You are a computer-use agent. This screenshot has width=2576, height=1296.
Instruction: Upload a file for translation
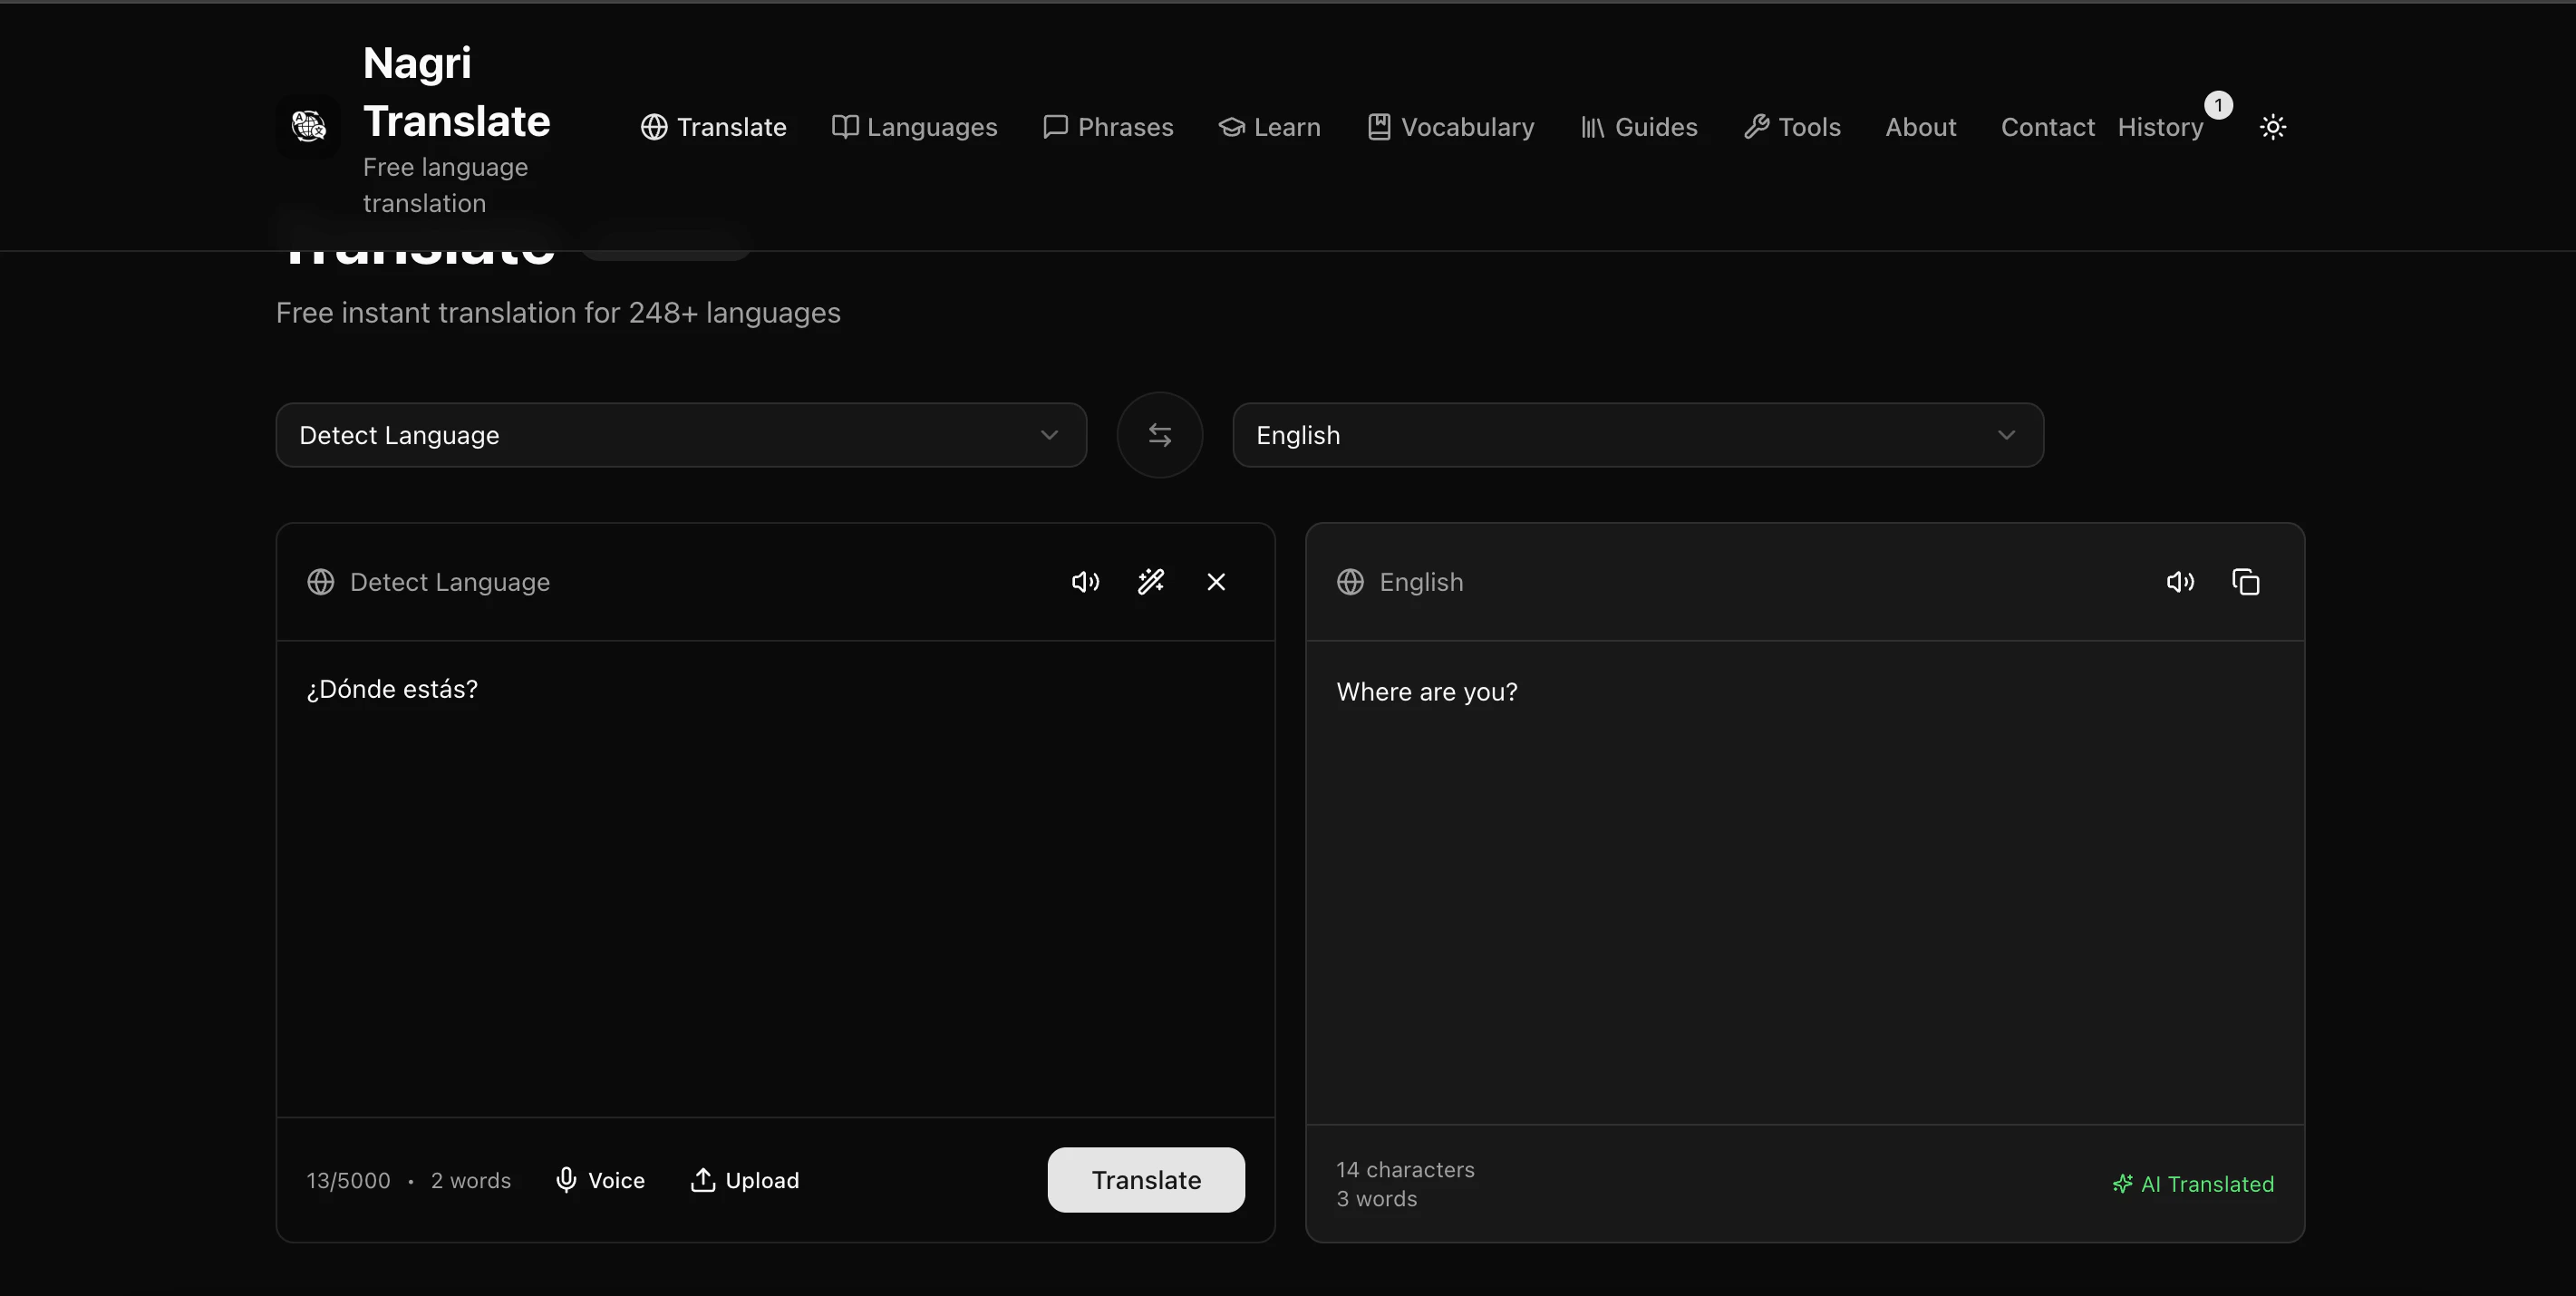(x=745, y=1180)
